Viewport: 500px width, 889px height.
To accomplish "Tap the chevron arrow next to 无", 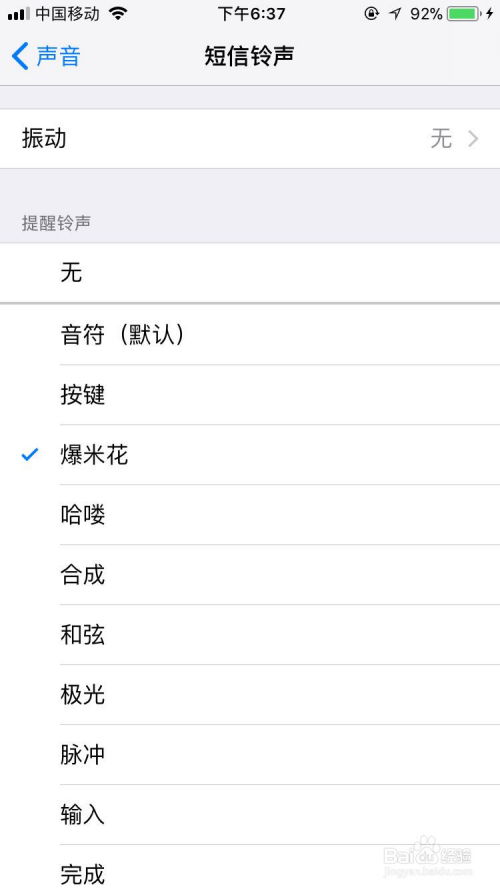I will pos(473,138).
